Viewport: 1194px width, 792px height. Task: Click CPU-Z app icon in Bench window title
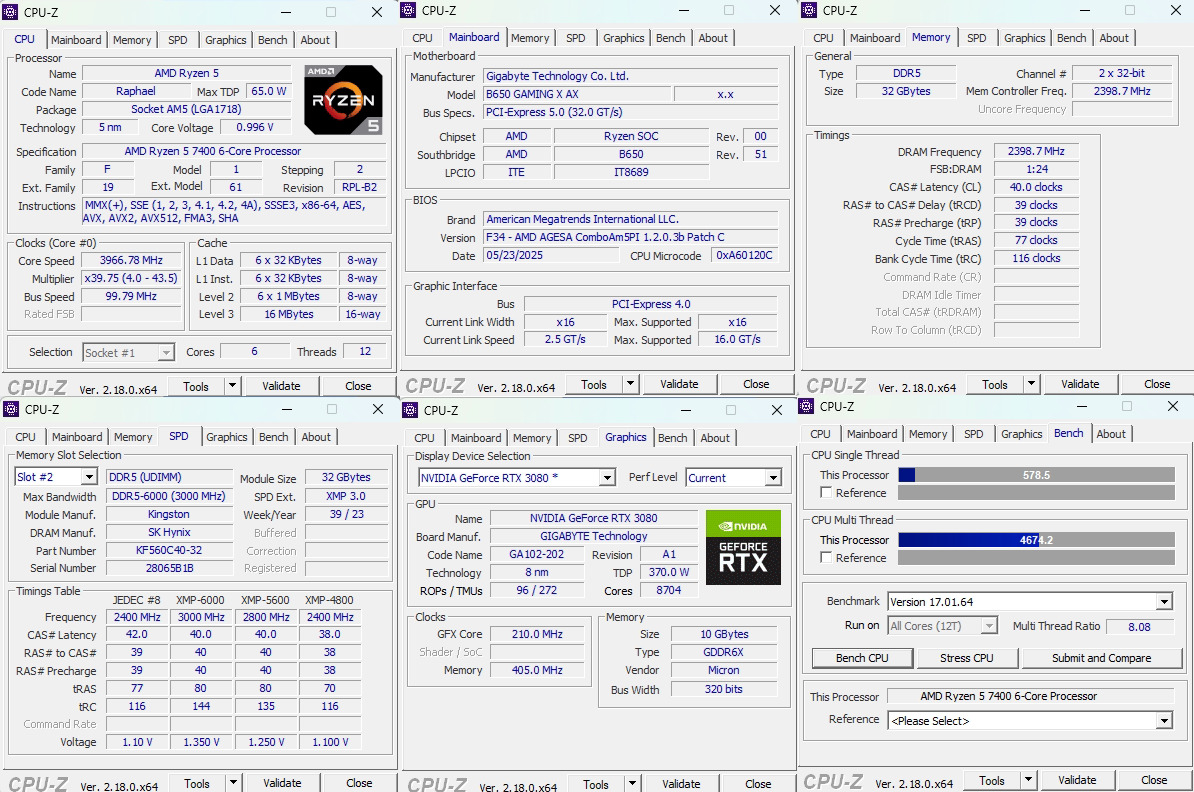click(806, 406)
